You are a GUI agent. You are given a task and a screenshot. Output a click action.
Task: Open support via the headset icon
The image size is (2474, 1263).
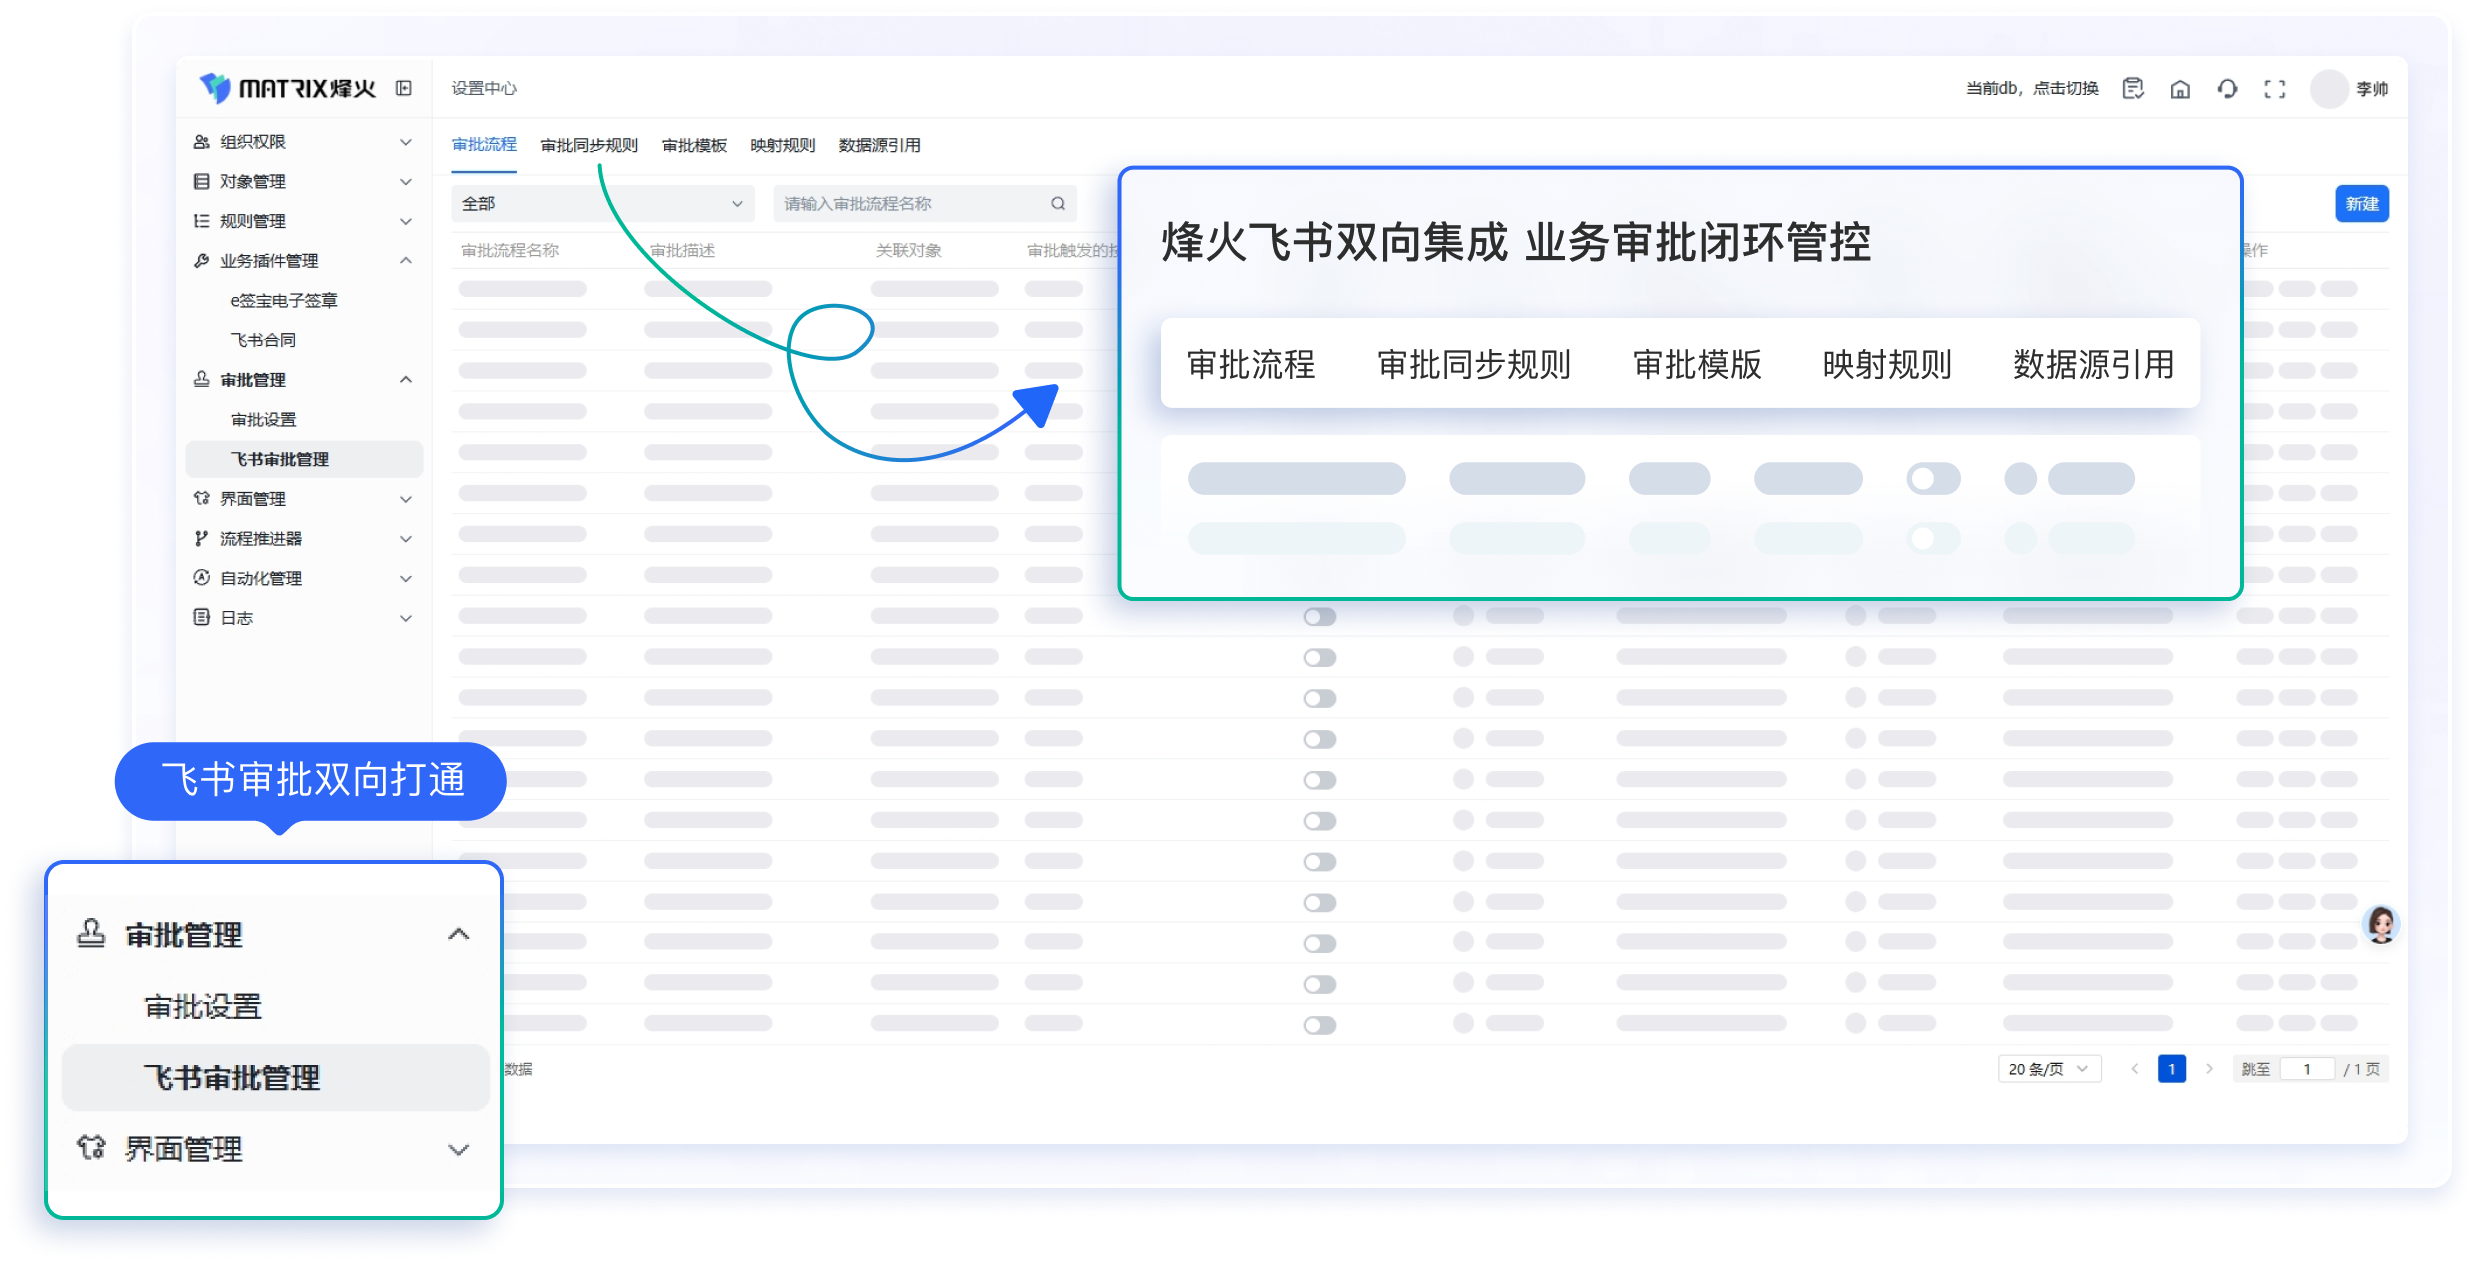[2227, 88]
